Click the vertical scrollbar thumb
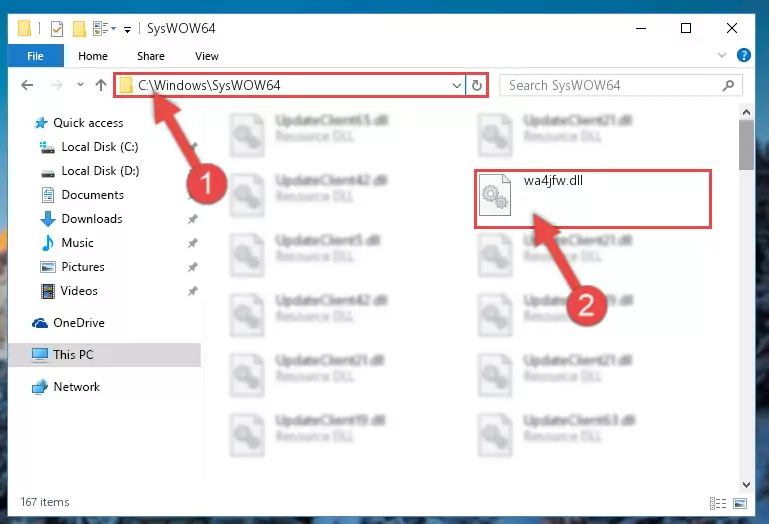Image resolution: width=769 pixels, height=524 pixels. tap(746, 145)
